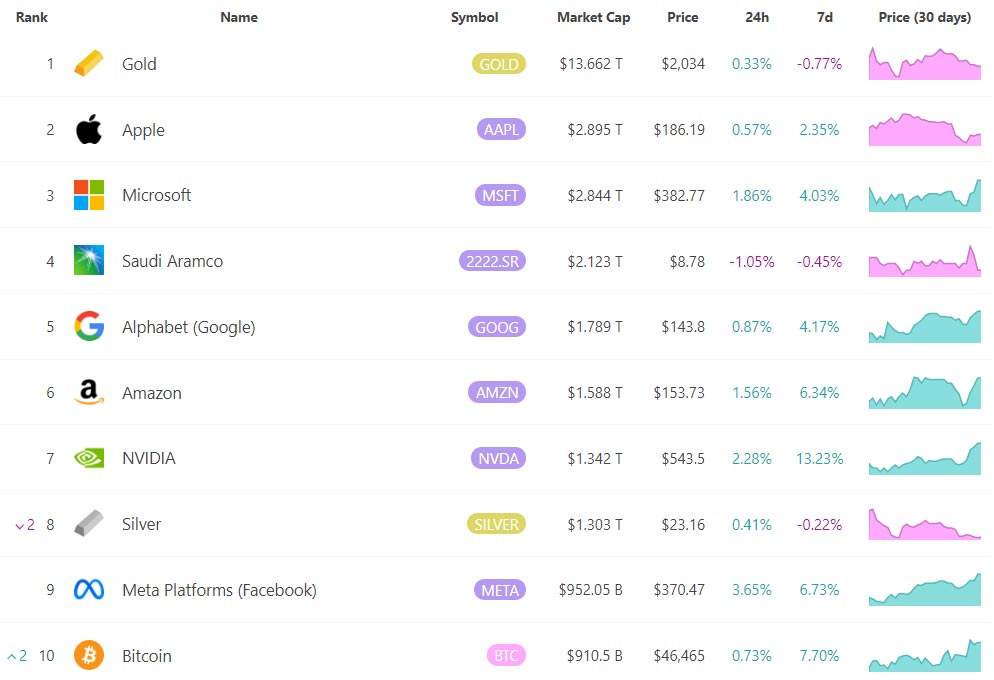
Task: Click Saudi Aramco's 24h change -1.05%
Action: tap(752, 262)
